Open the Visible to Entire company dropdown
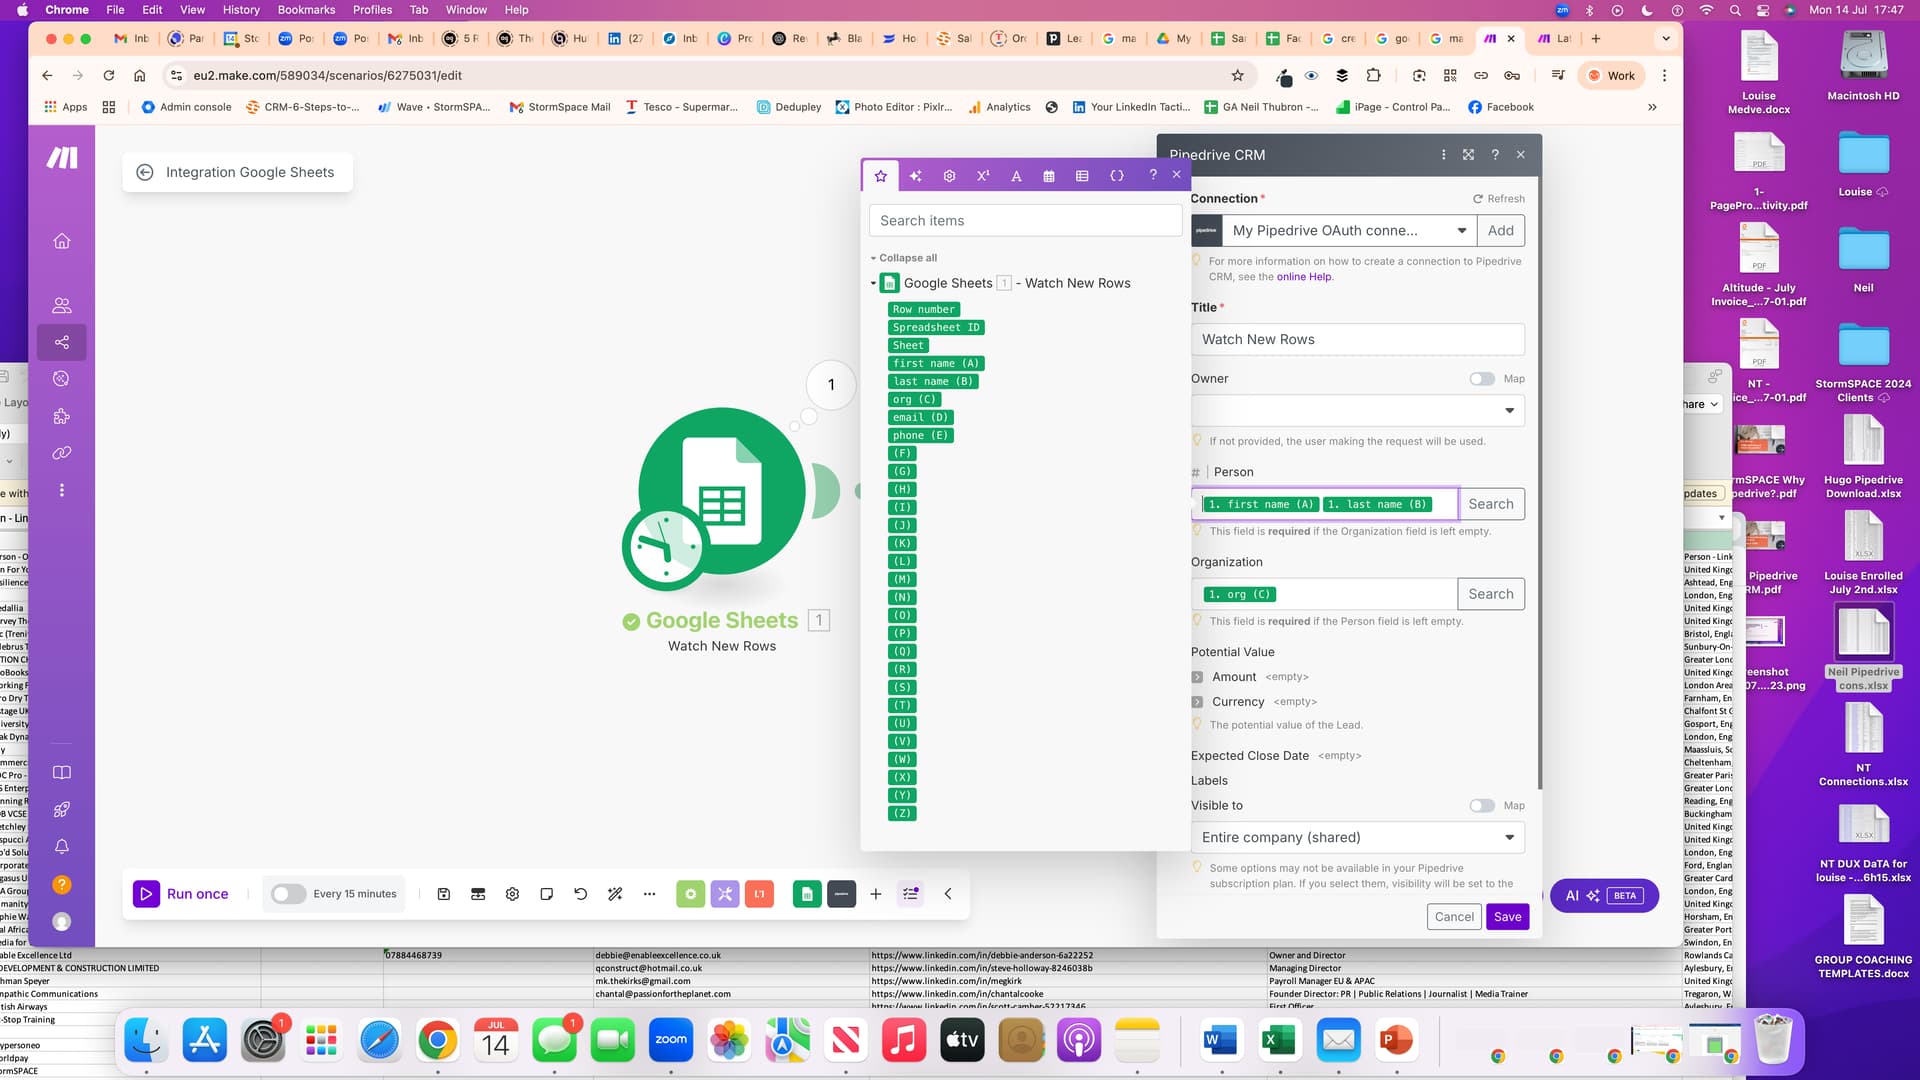This screenshot has height=1080, width=1920. click(x=1358, y=838)
